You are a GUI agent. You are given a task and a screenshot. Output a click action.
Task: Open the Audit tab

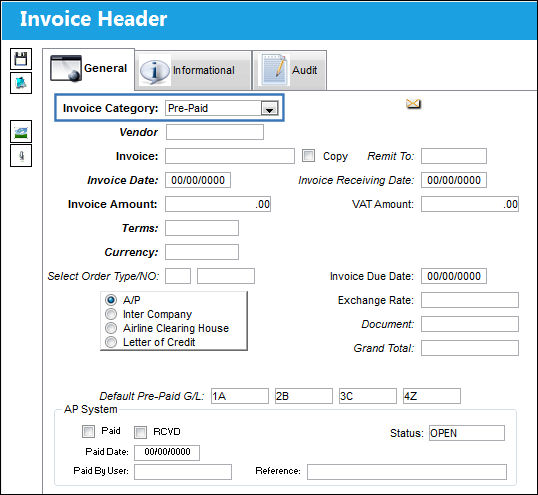coord(290,70)
